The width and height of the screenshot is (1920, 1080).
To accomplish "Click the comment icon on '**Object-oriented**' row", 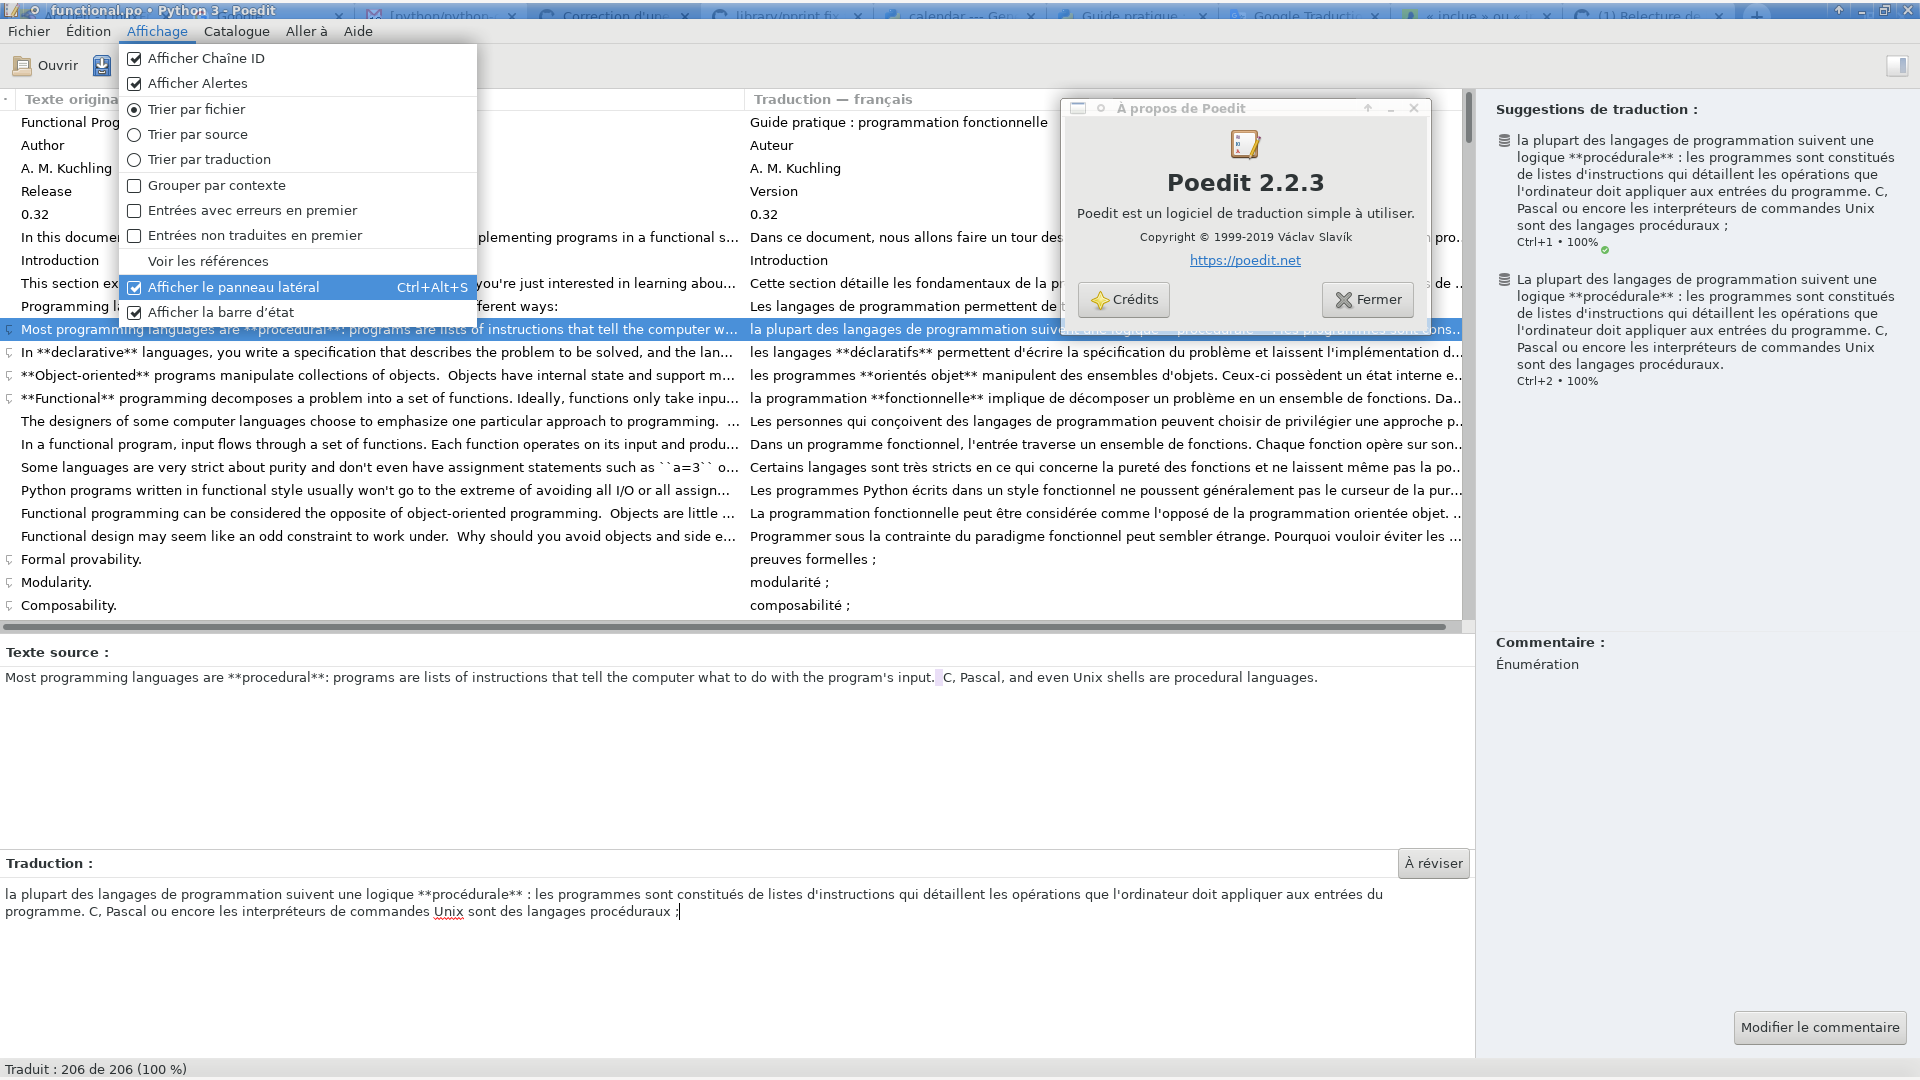I will click(10, 376).
